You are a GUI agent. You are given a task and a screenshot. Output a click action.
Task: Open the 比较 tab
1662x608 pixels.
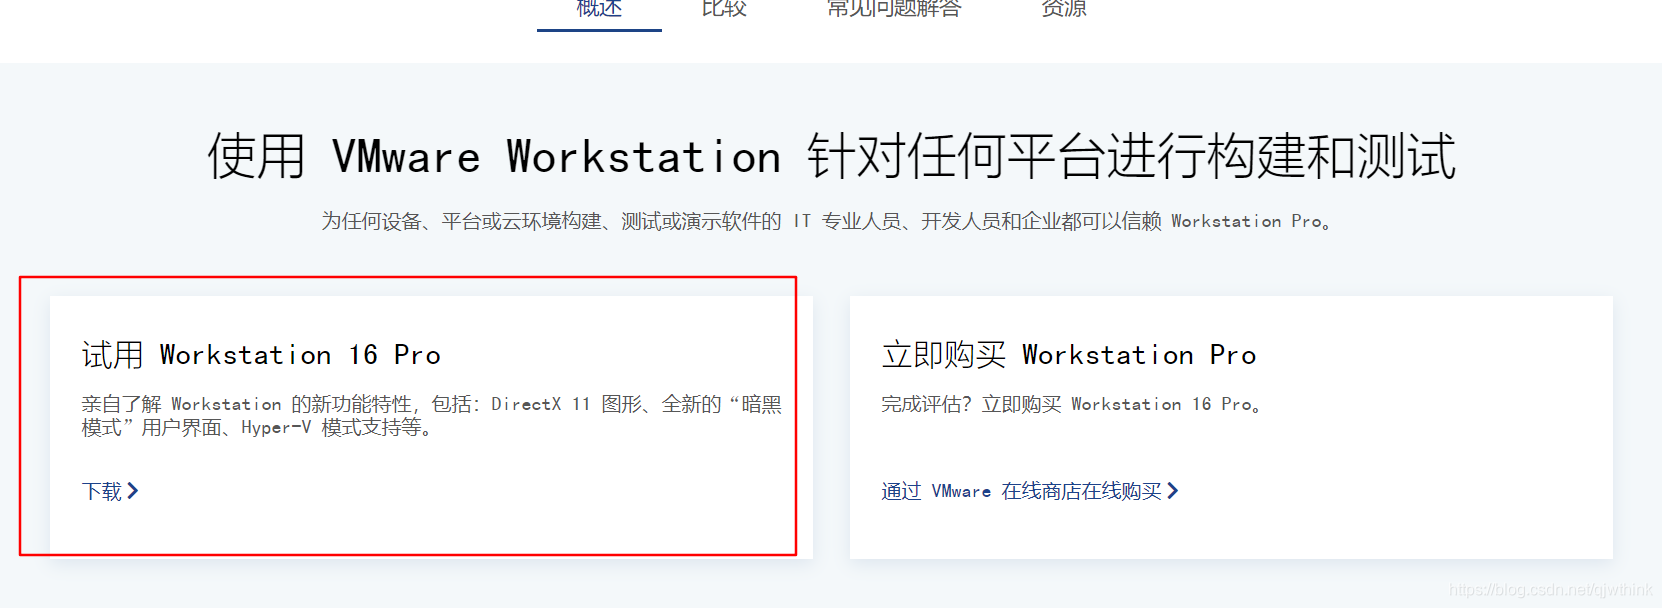pos(724,9)
